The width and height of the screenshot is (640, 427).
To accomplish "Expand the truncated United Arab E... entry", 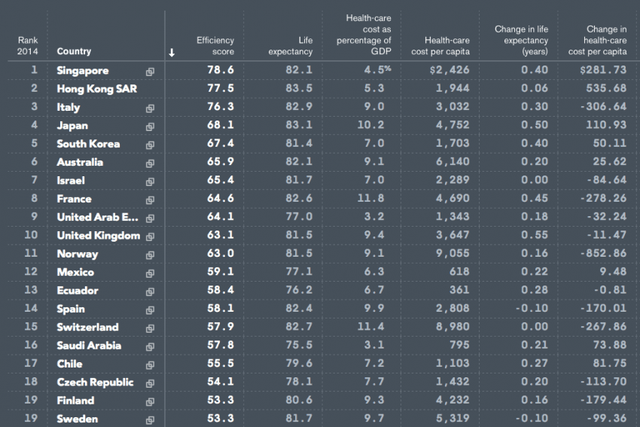I will click(99, 217).
